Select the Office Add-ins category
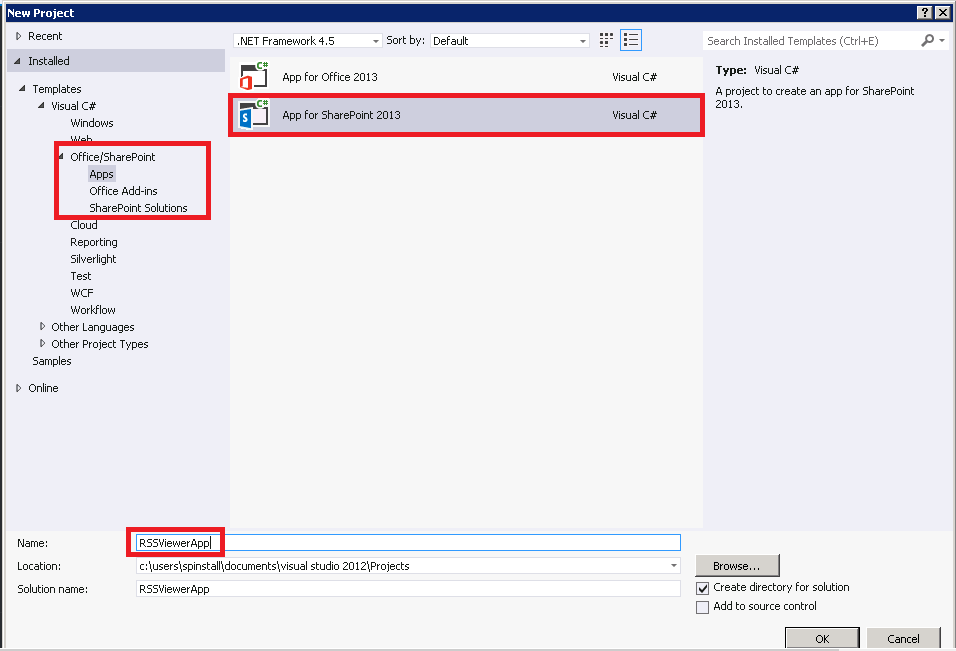Screen dimensions: 956x651 (123, 191)
